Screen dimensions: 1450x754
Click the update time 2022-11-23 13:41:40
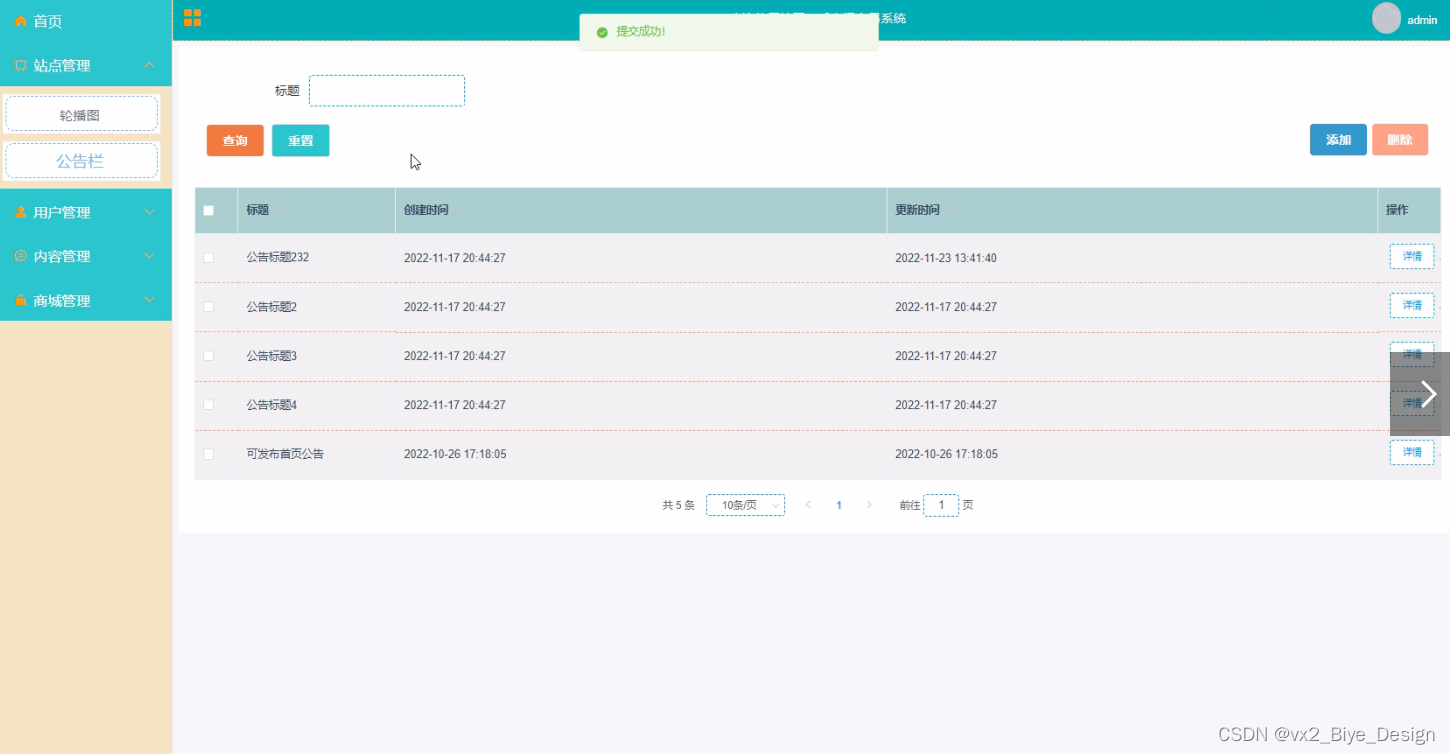(946, 258)
